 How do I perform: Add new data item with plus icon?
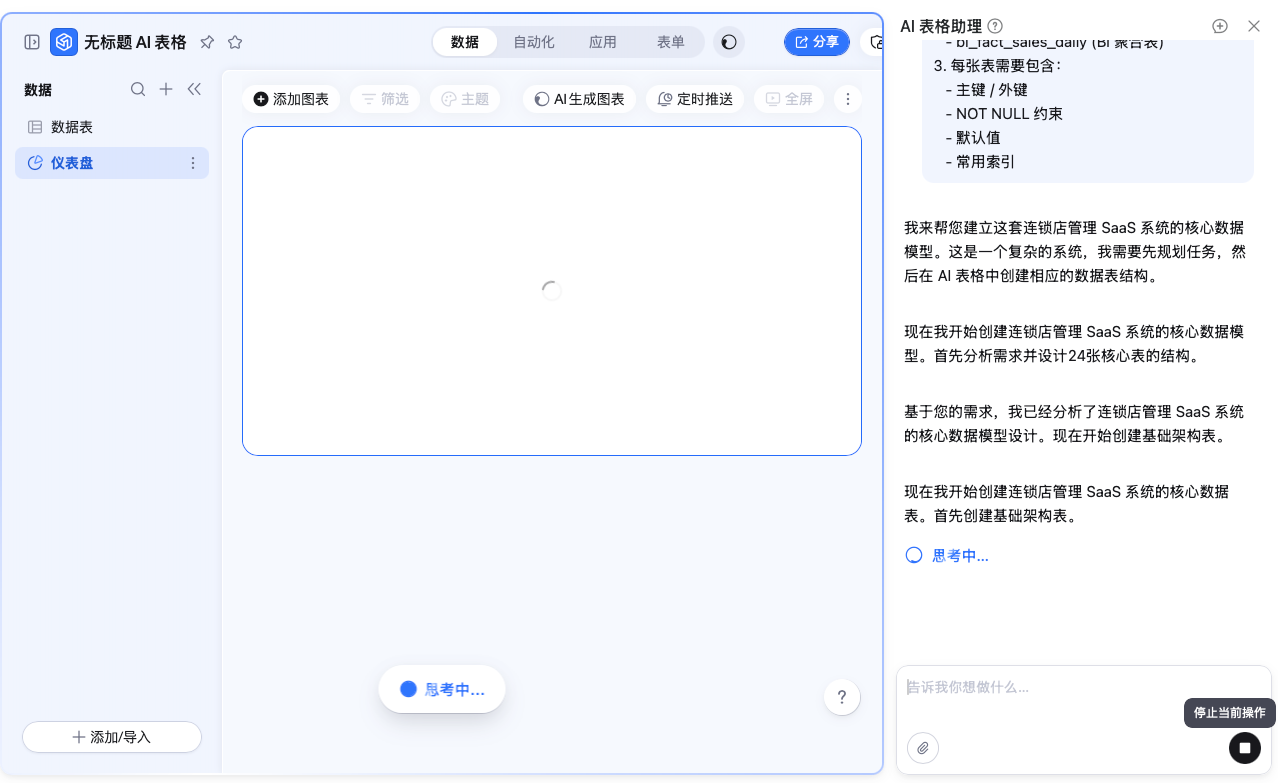tap(166, 89)
